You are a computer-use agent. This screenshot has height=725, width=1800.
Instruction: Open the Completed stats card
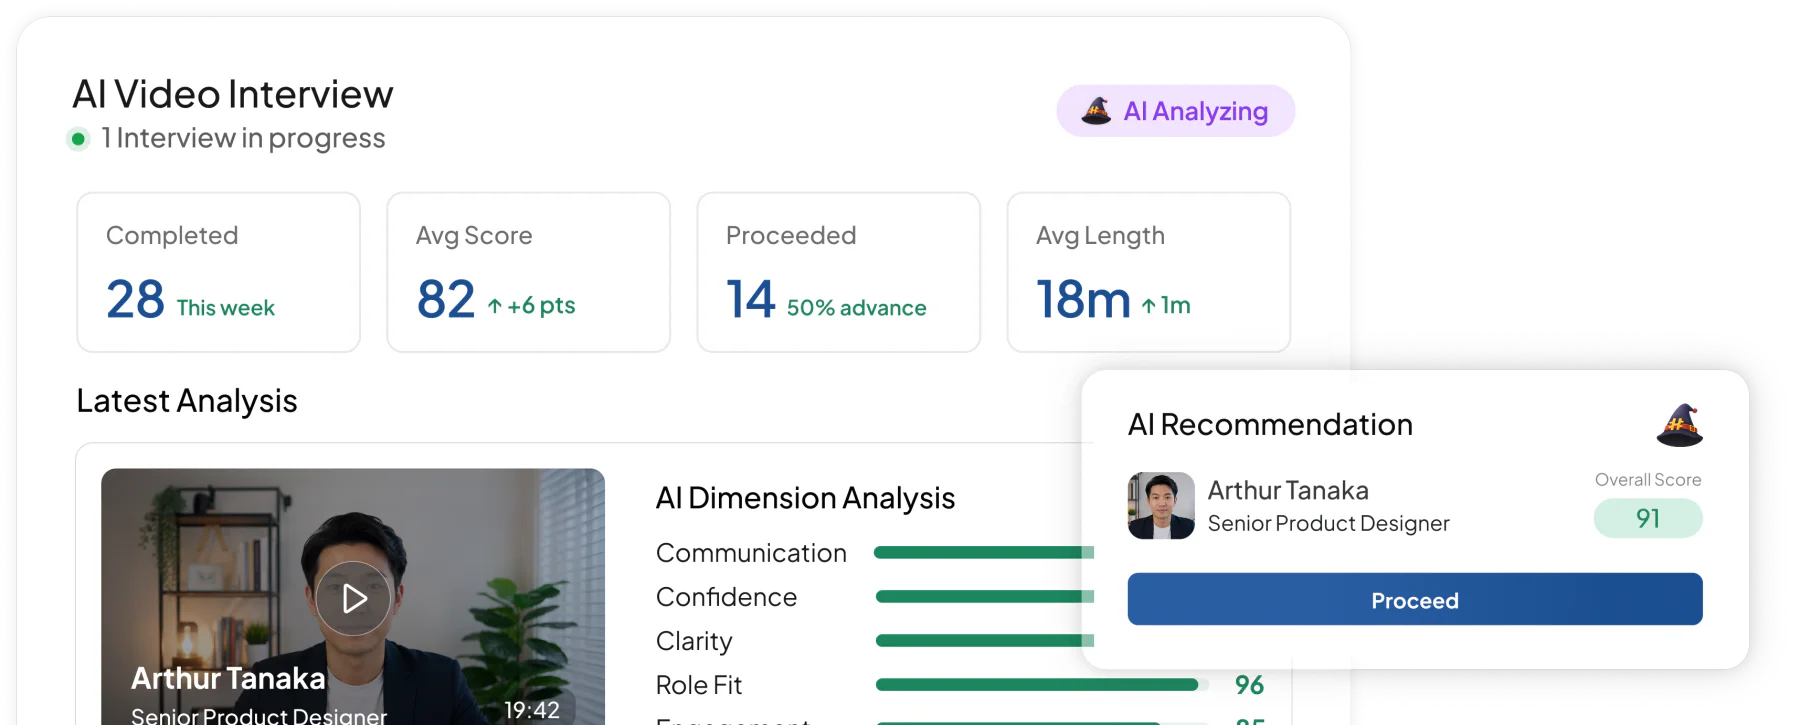(219, 272)
